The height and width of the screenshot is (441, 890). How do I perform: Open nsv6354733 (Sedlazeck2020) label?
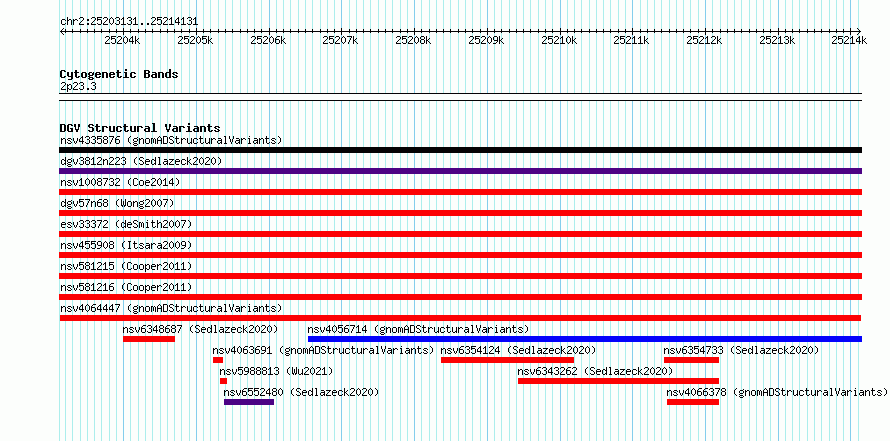point(741,350)
